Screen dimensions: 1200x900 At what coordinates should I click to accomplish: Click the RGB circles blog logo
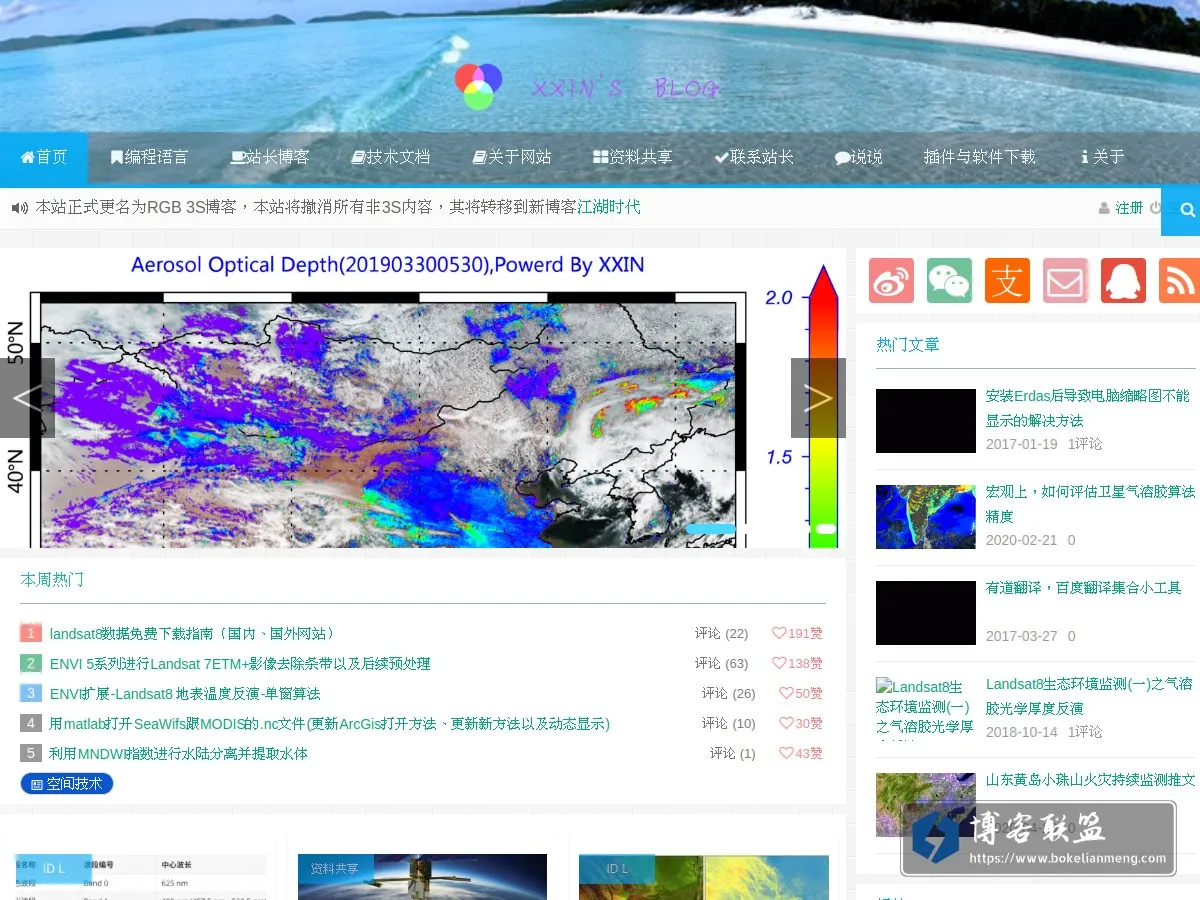(x=478, y=86)
